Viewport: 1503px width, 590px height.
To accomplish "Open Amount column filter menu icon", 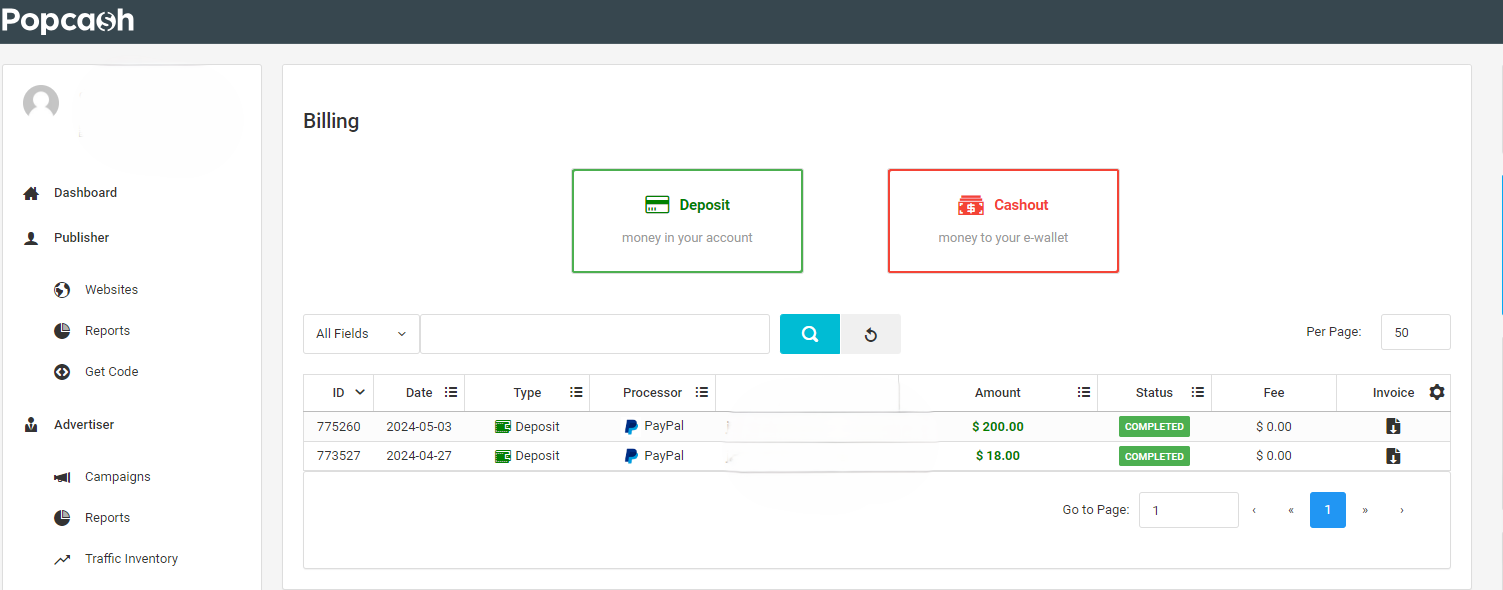I will (1084, 393).
